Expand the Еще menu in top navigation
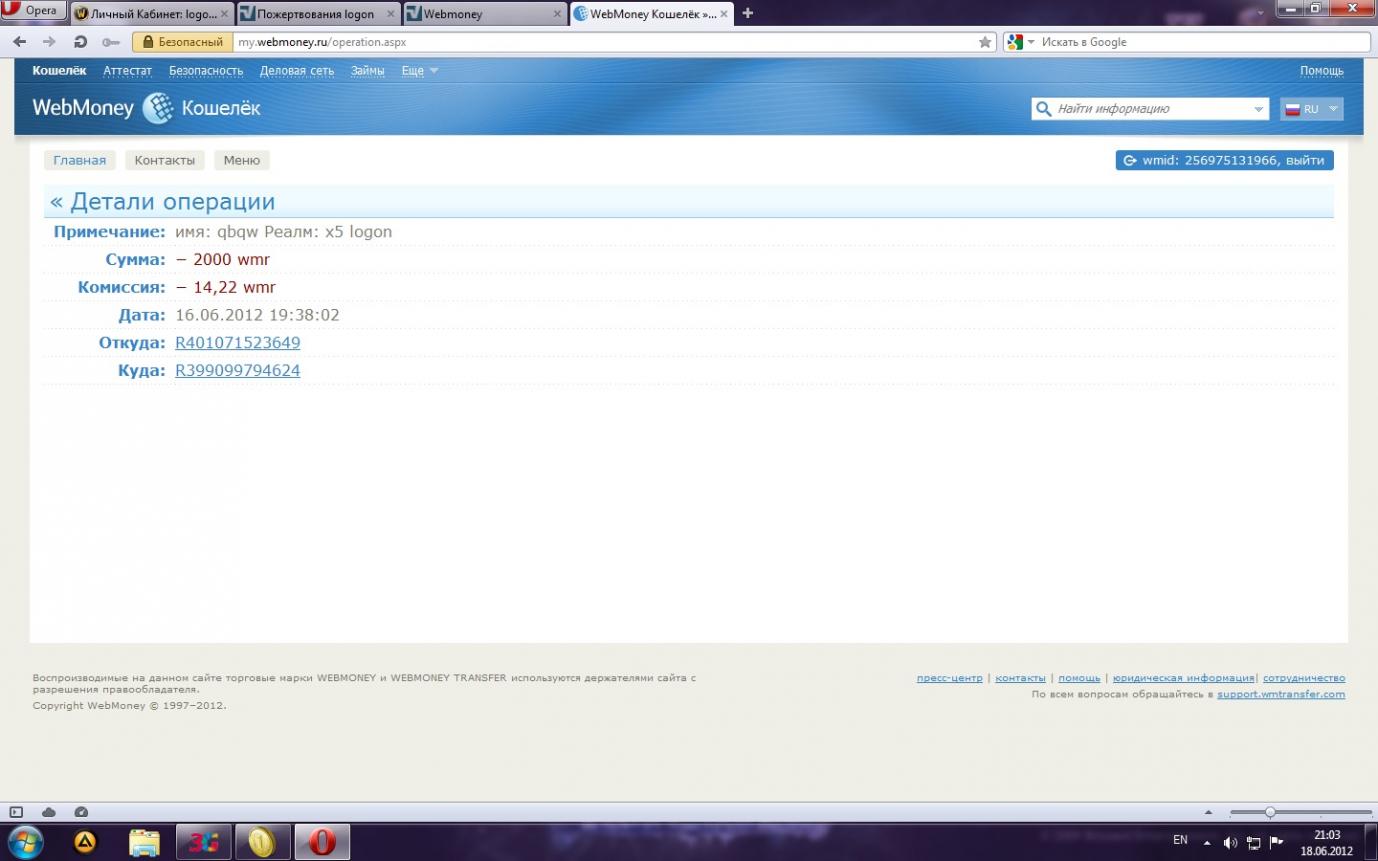 (x=419, y=71)
